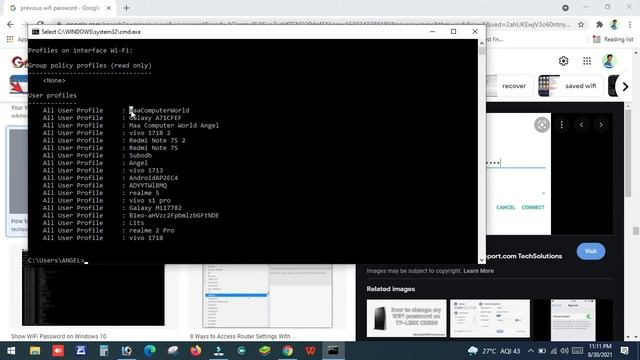Open Google settings gear icon
This screenshot has height=360, width=640.
[564, 61]
